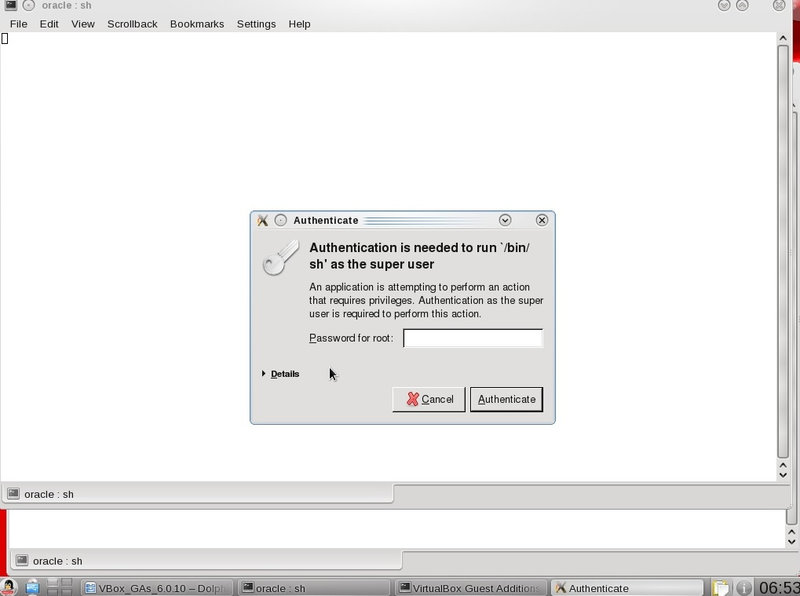Image resolution: width=800 pixels, height=596 pixels.
Task: Open the Settings menu
Action: coord(256,24)
